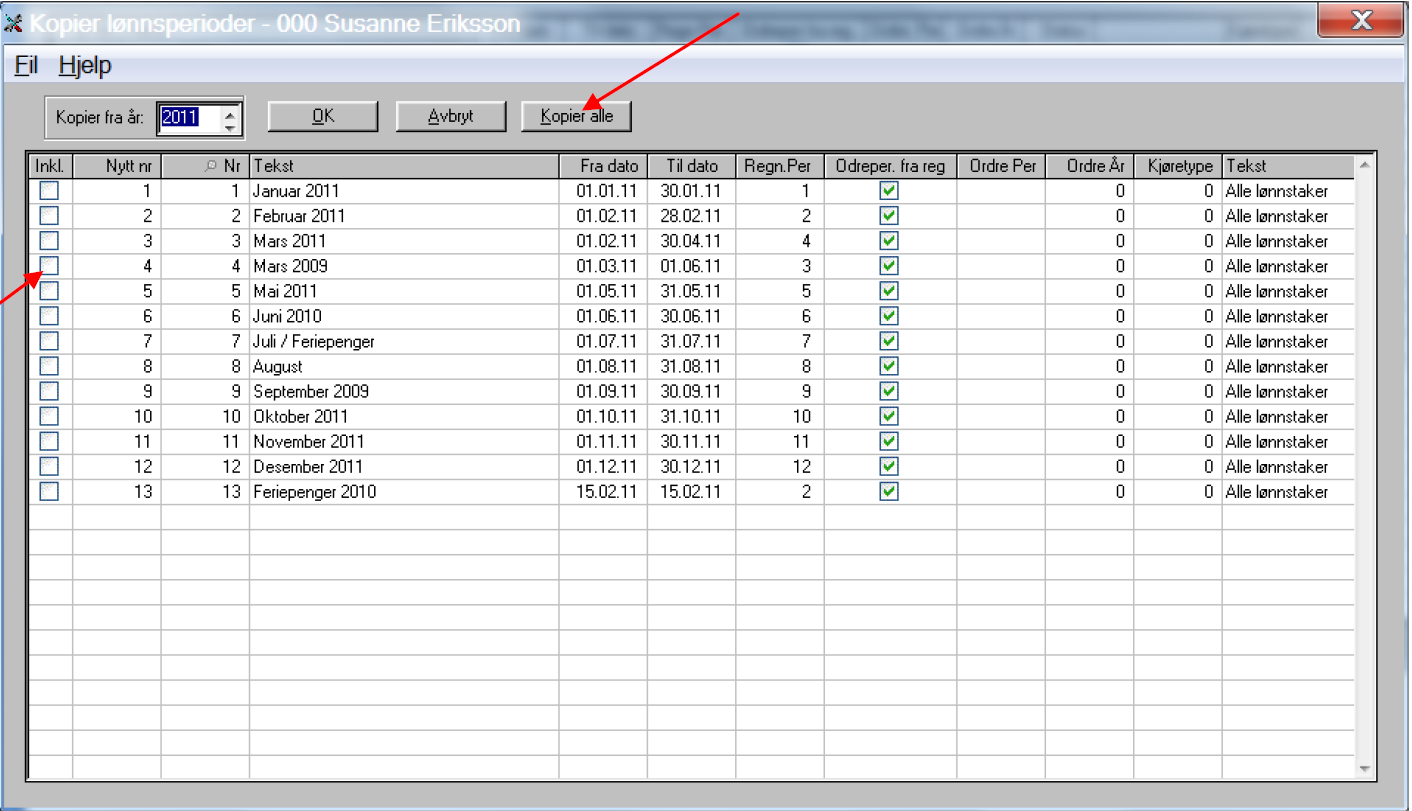The image size is (1412, 811).
Task: Select the 'November 2011' text cell
Action: (404, 441)
